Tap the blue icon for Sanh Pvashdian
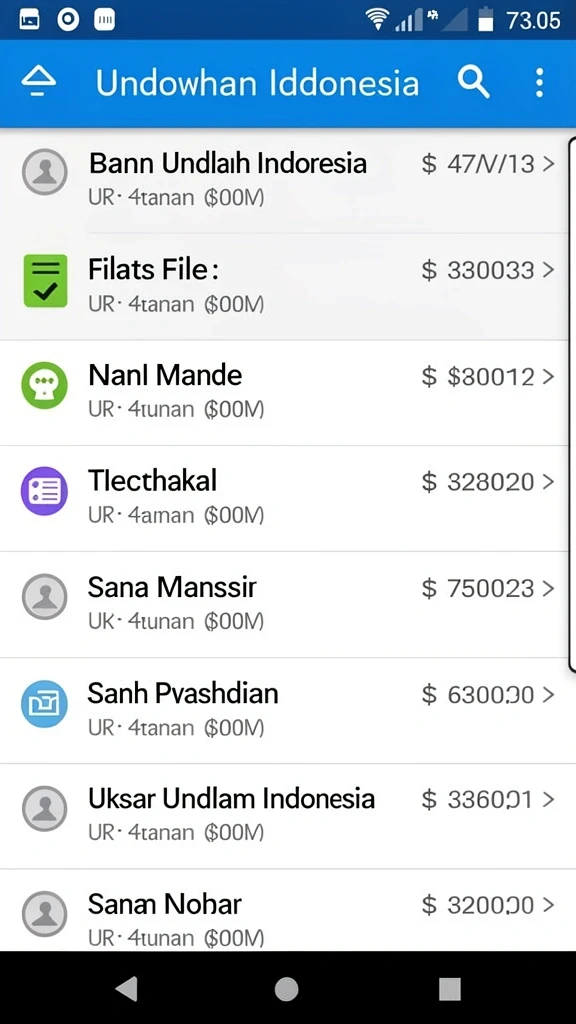 (44, 703)
